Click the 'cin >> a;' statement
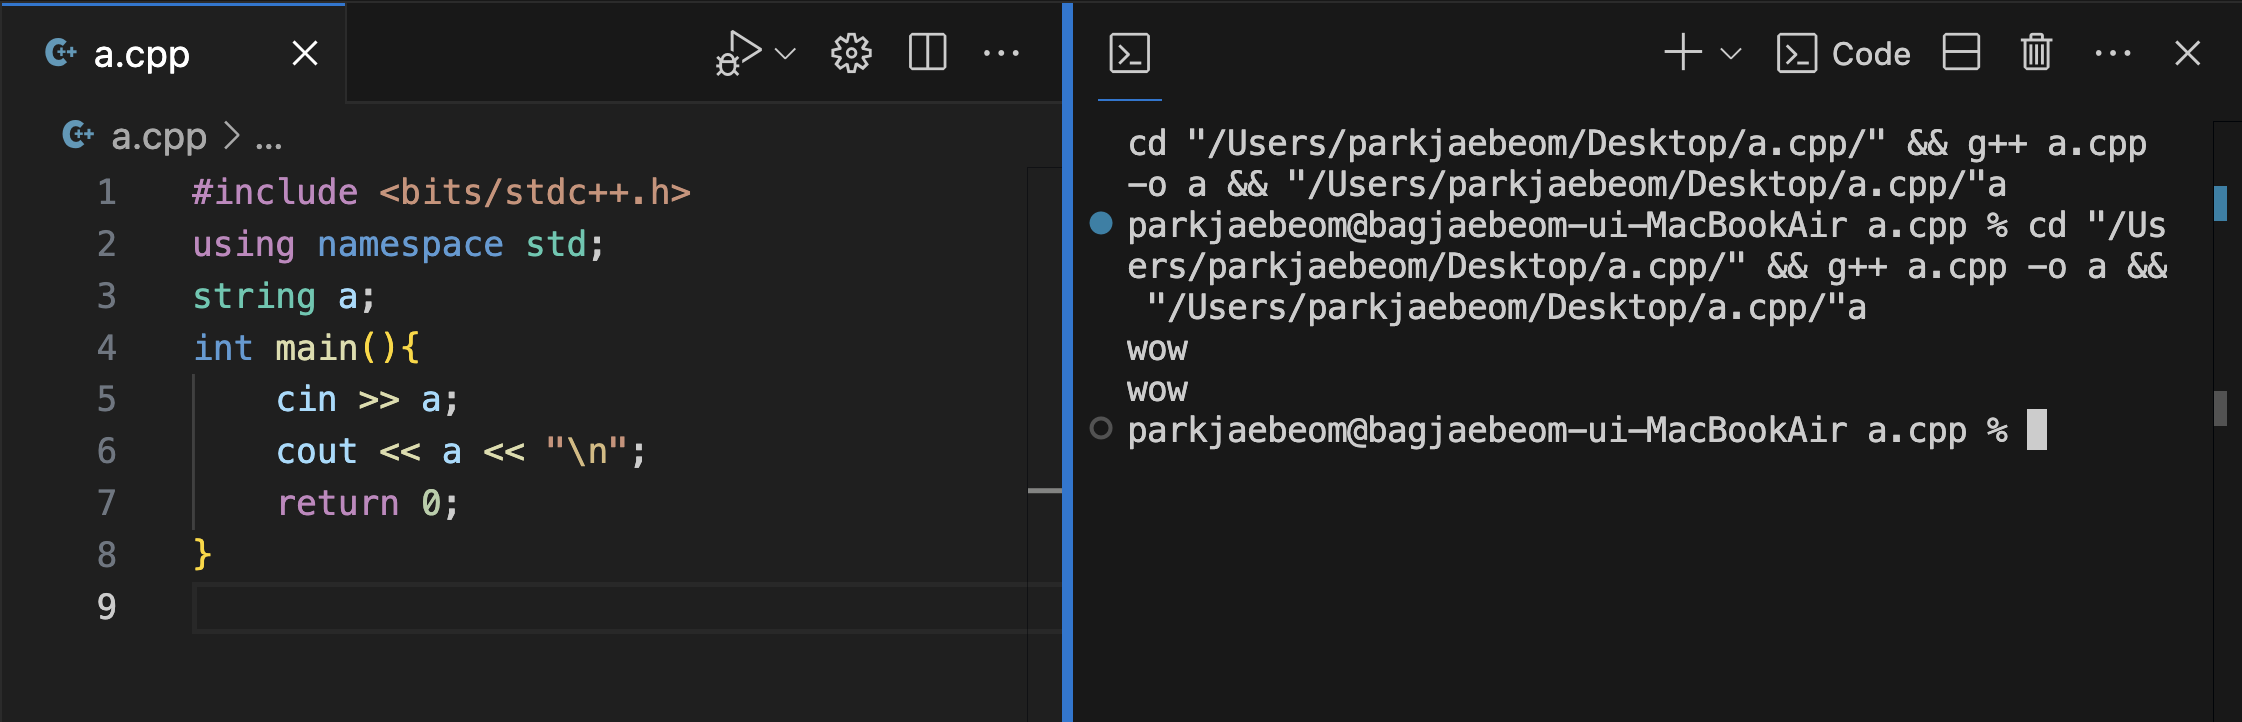2242x722 pixels. click(x=368, y=400)
